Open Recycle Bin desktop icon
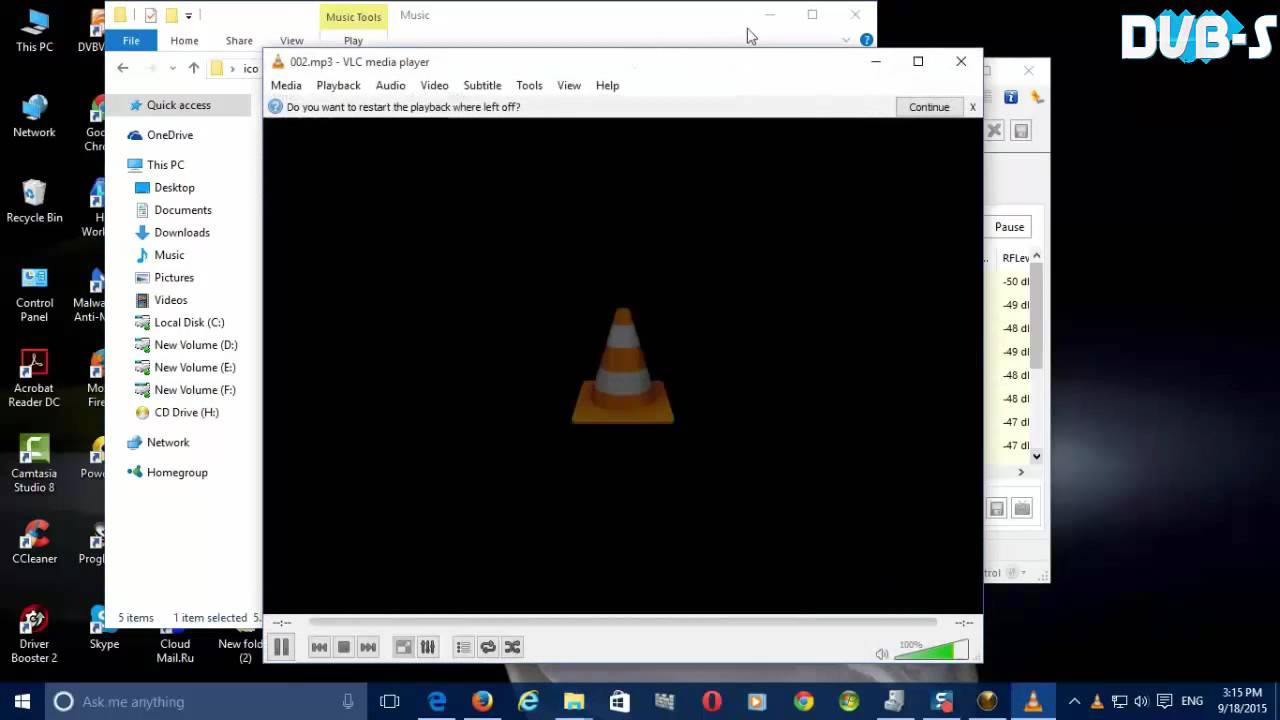The width and height of the screenshot is (1280, 720). click(x=34, y=201)
